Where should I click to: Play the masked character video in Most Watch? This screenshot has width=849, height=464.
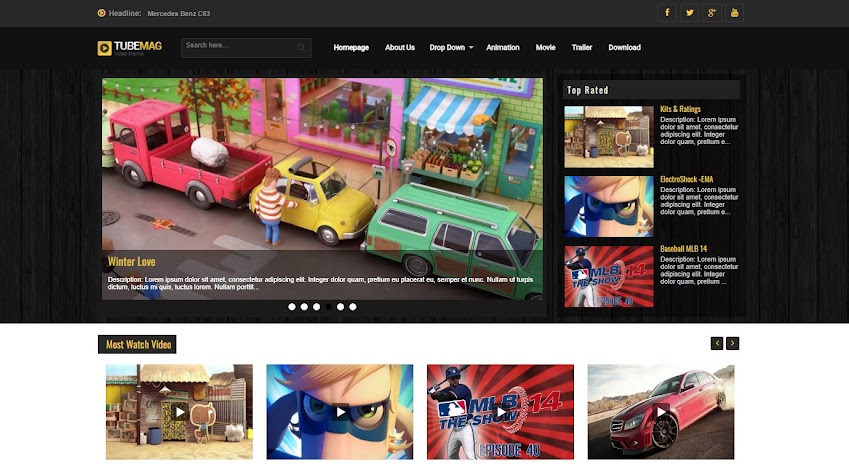click(339, 412)
